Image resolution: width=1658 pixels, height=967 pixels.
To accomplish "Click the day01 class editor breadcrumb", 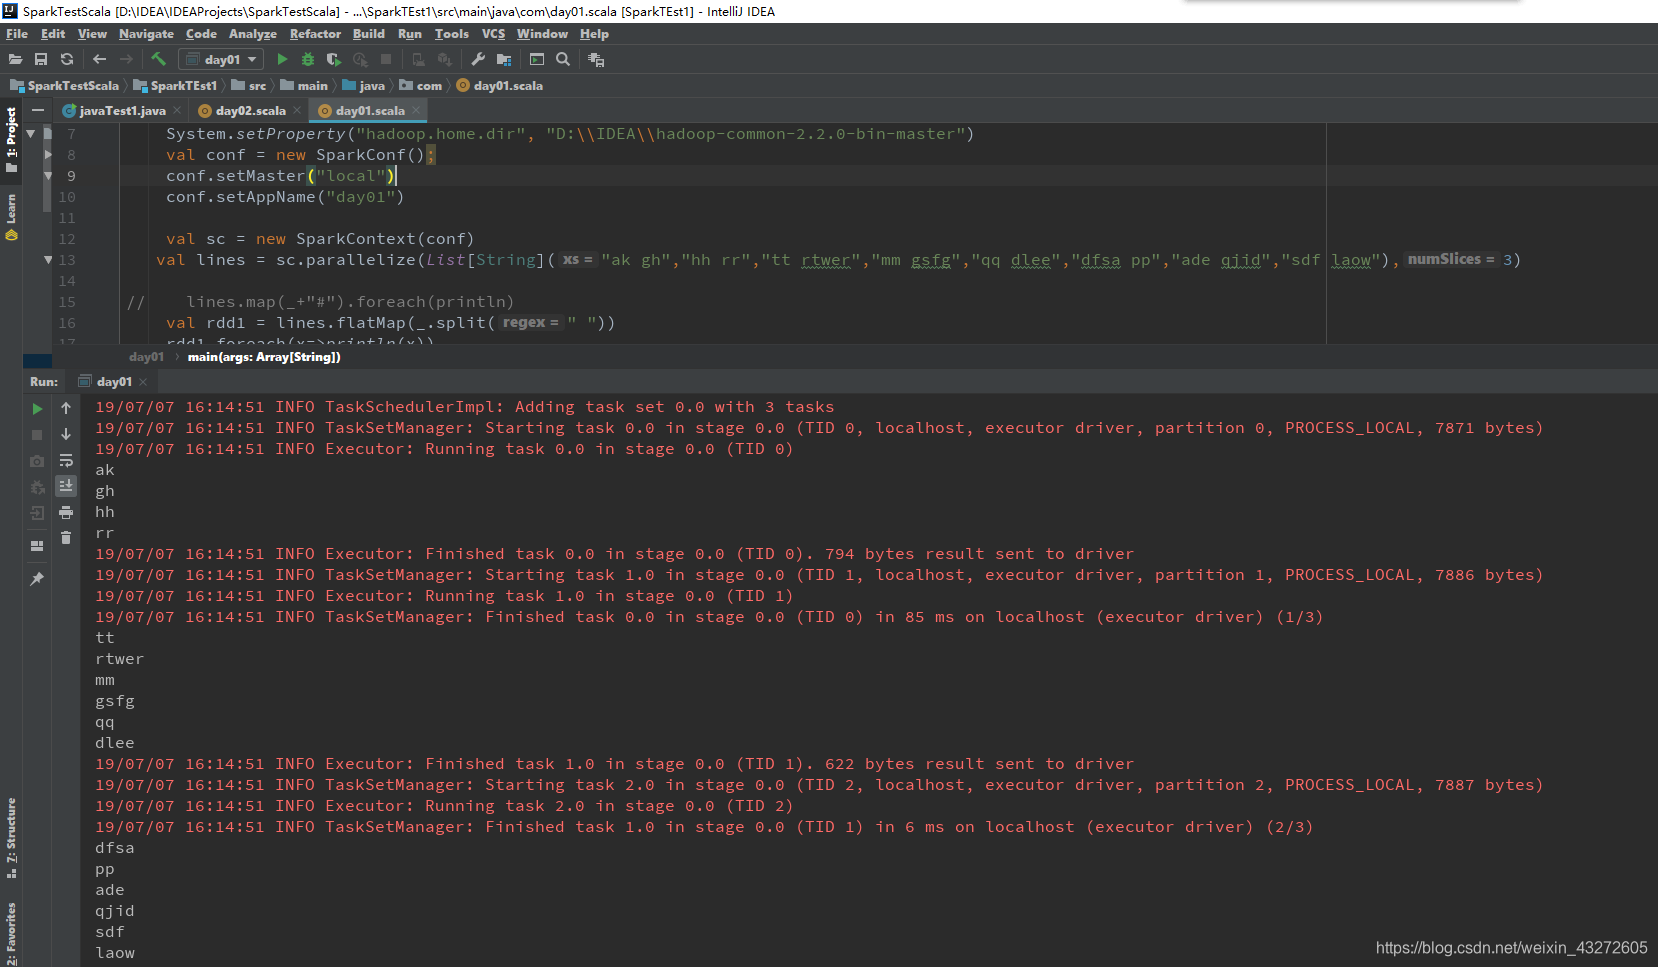I will coord(146,357).
